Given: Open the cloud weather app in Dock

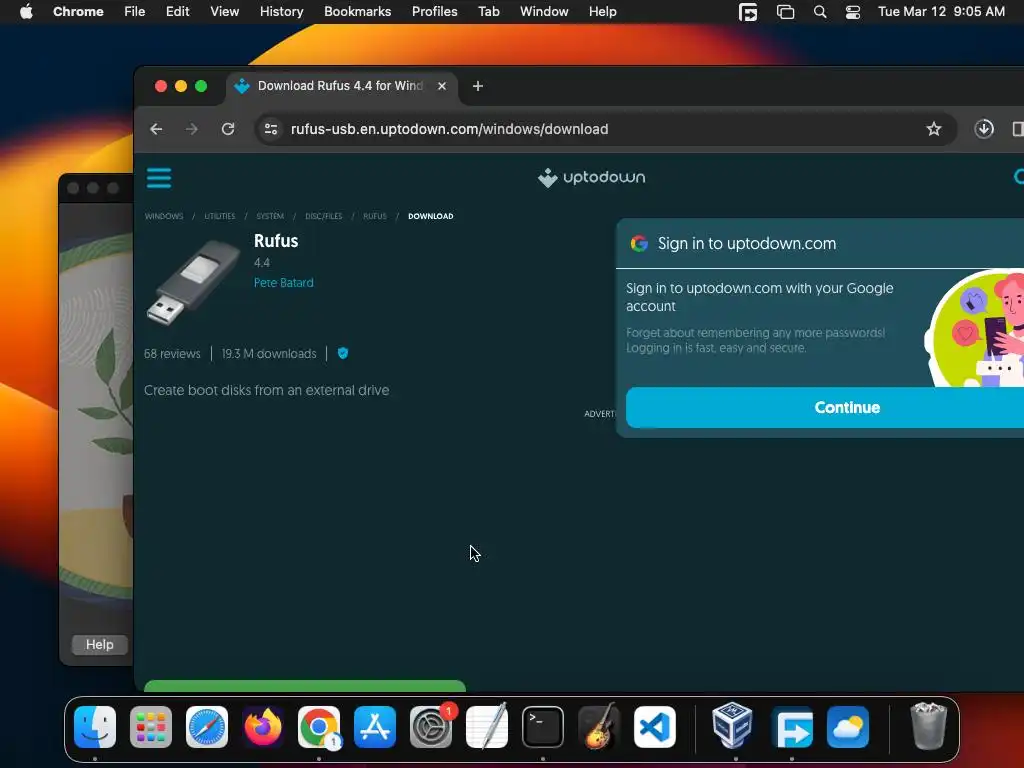Looking at the screenshot, I should (x=848, y=727).
